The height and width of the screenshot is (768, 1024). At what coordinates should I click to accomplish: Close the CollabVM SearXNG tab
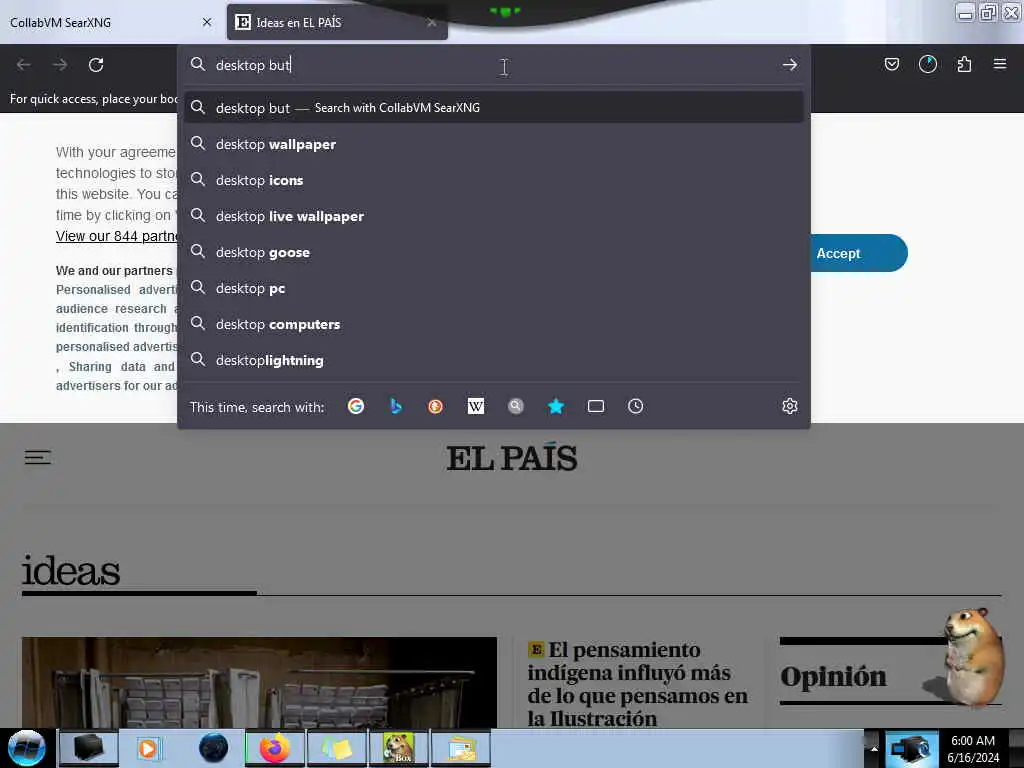(207, 22)
